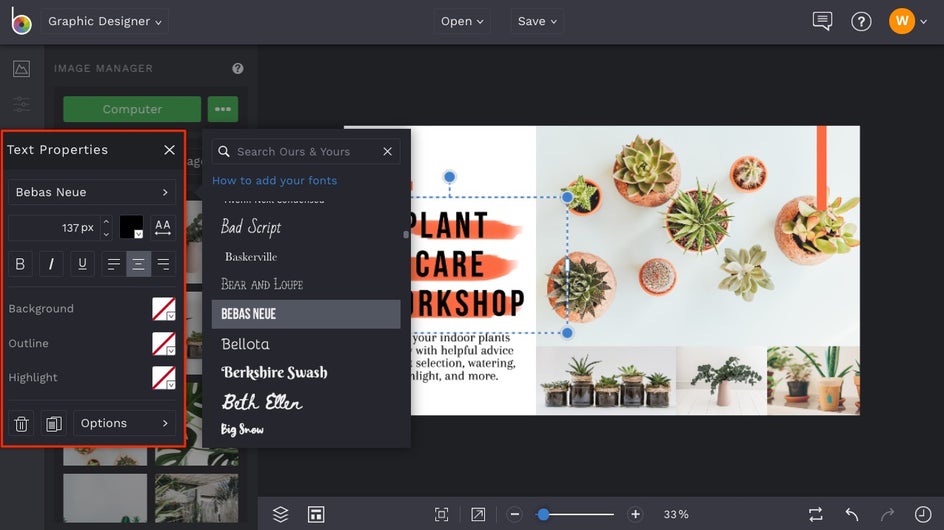Expand the text Options menu
The height and width of the screenshot is (530, 944).
[124, 424]
